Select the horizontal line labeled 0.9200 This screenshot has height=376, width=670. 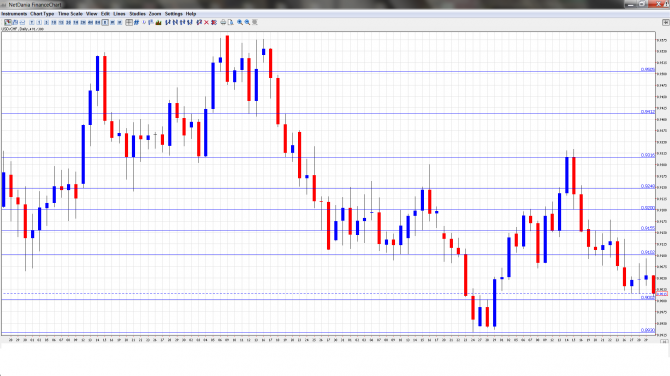click(328, 209)
